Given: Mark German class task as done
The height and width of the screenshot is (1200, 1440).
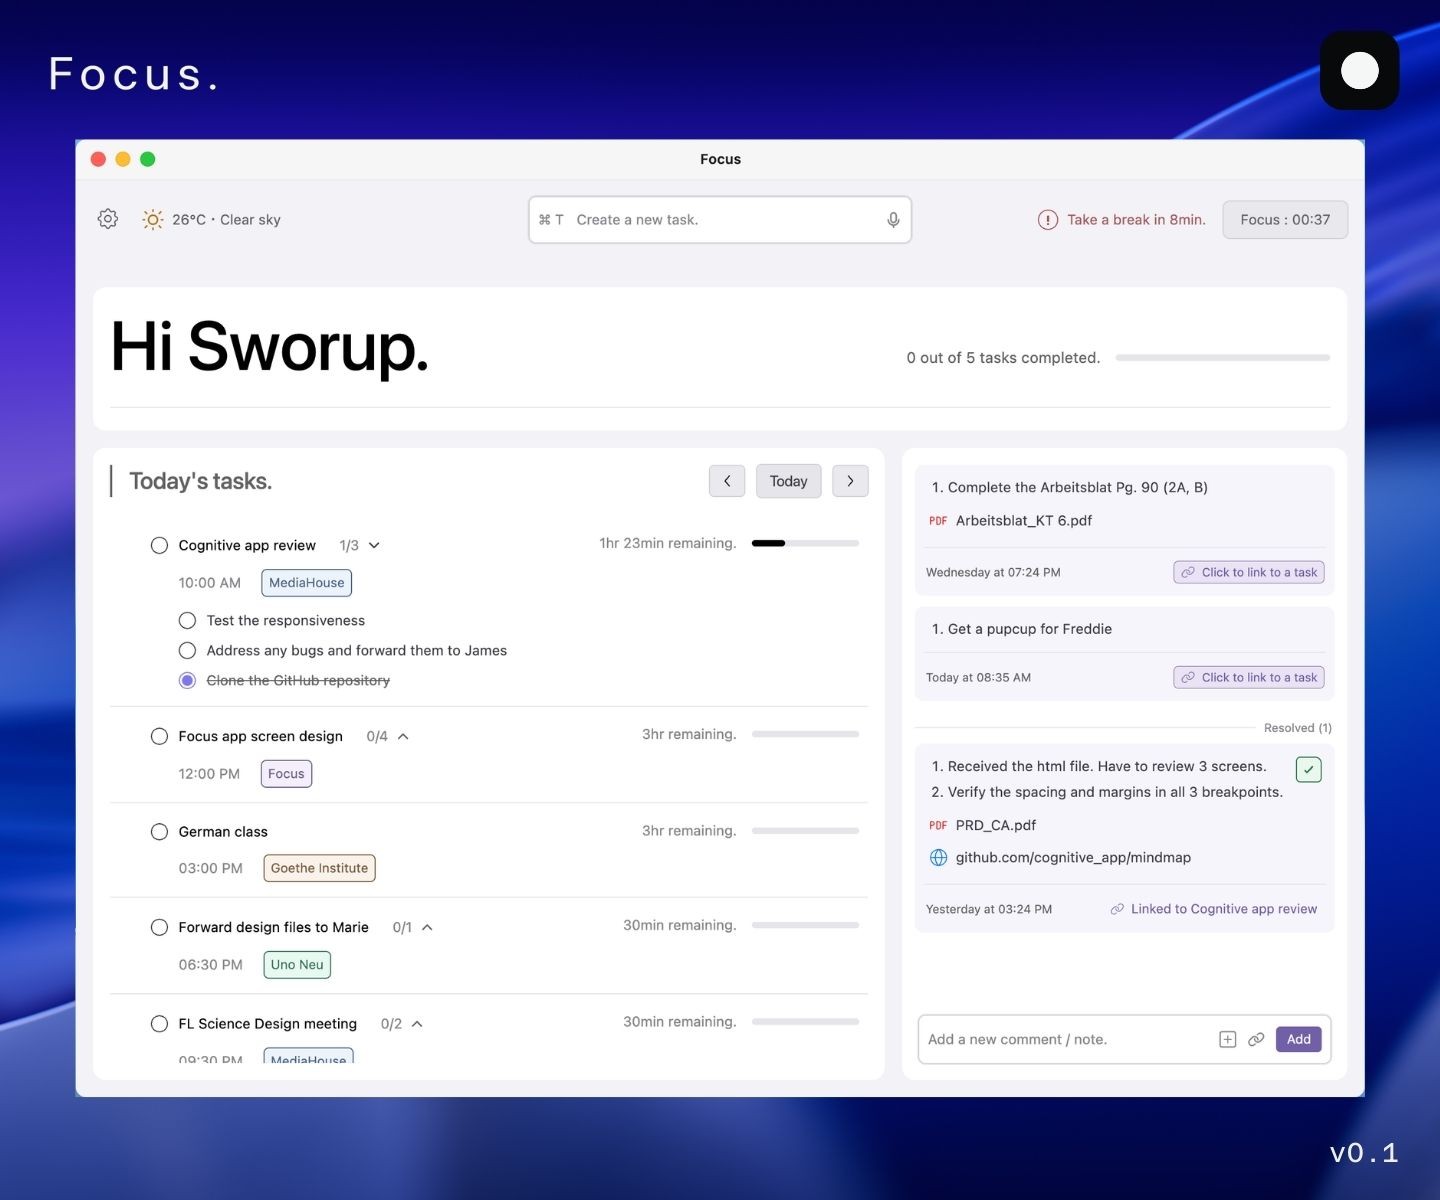Looking at the screenshot, I should point(159,831).
